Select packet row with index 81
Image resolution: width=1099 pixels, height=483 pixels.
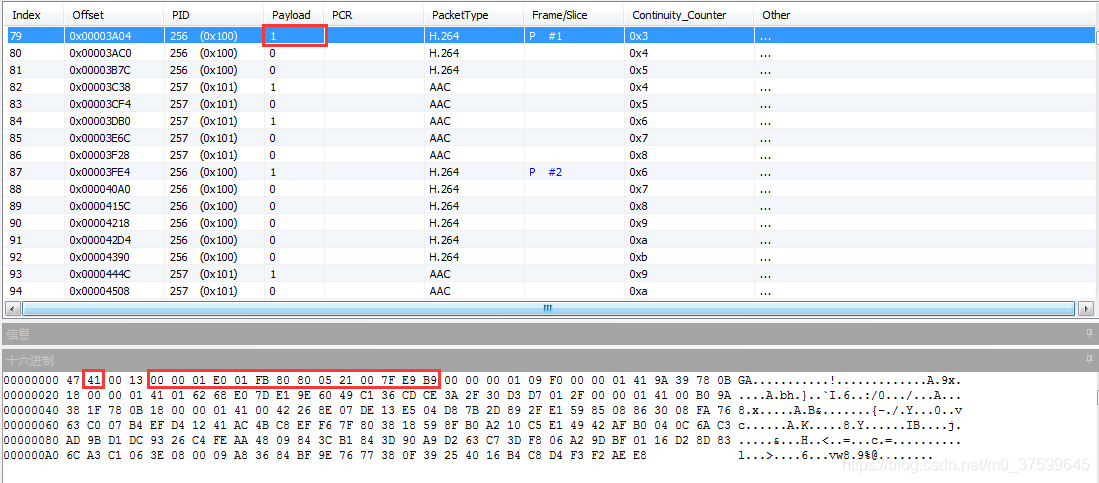pos(551,70)
